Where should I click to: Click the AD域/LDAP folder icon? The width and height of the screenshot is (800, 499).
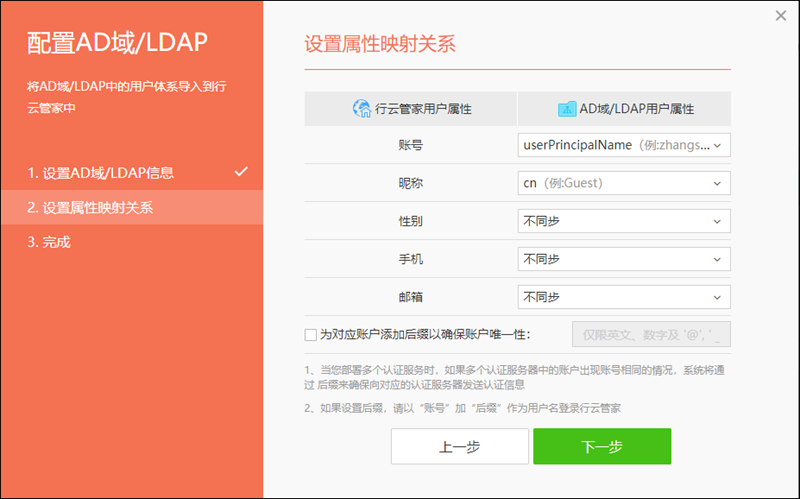pyautogui.click(x=566, y=108)
